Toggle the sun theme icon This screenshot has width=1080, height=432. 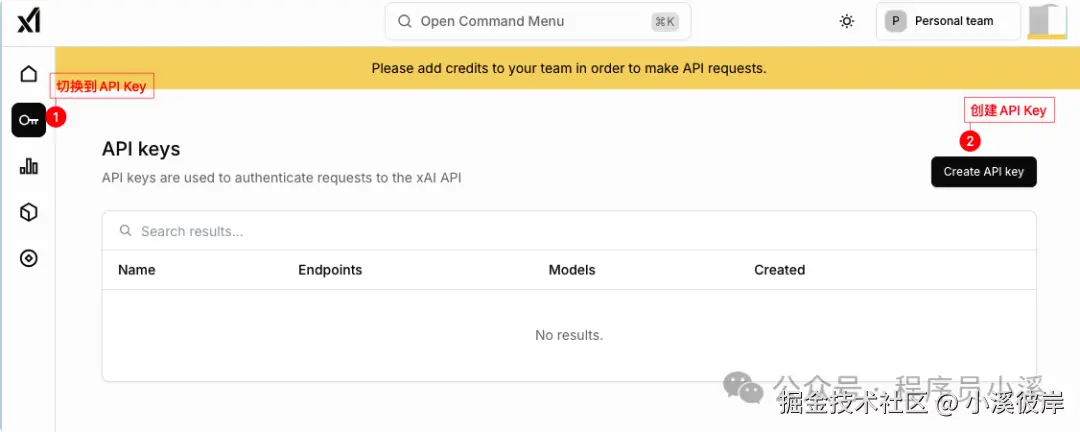847,21
